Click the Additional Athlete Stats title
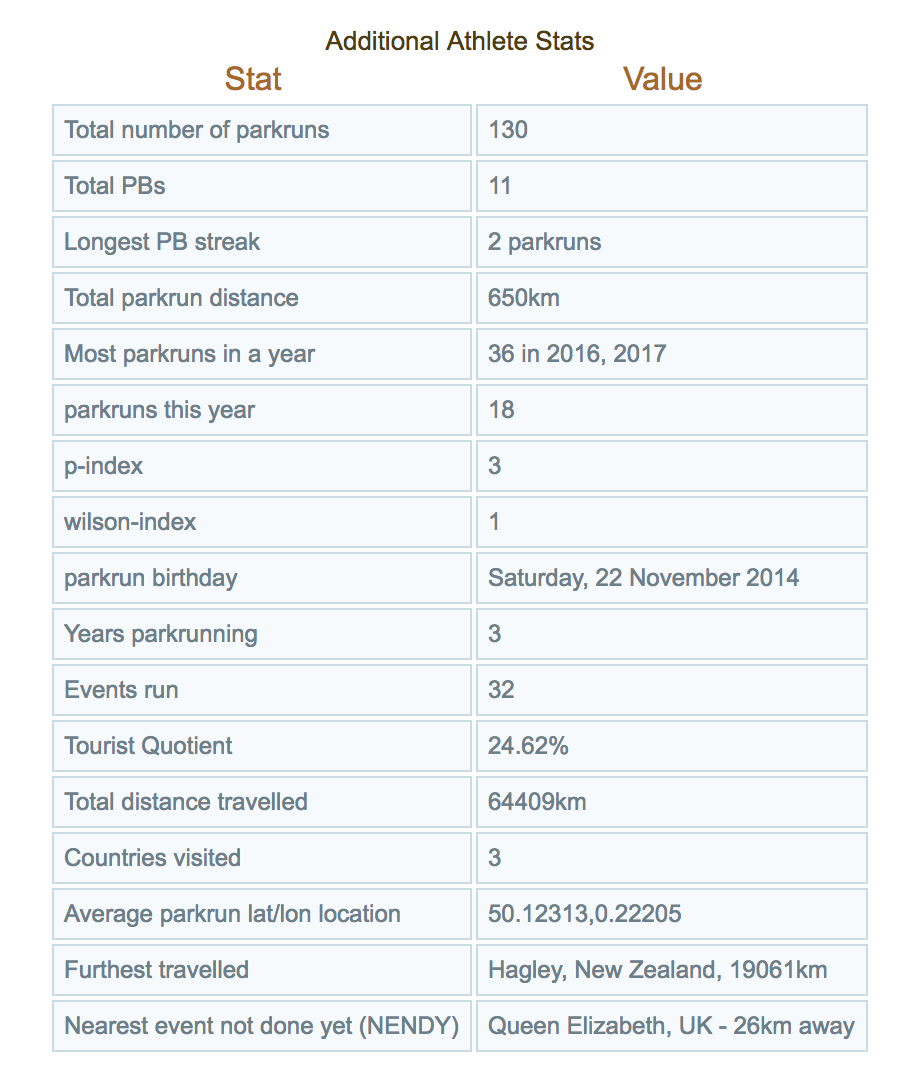Screen dimensions: 916x1084 point(460,41)
